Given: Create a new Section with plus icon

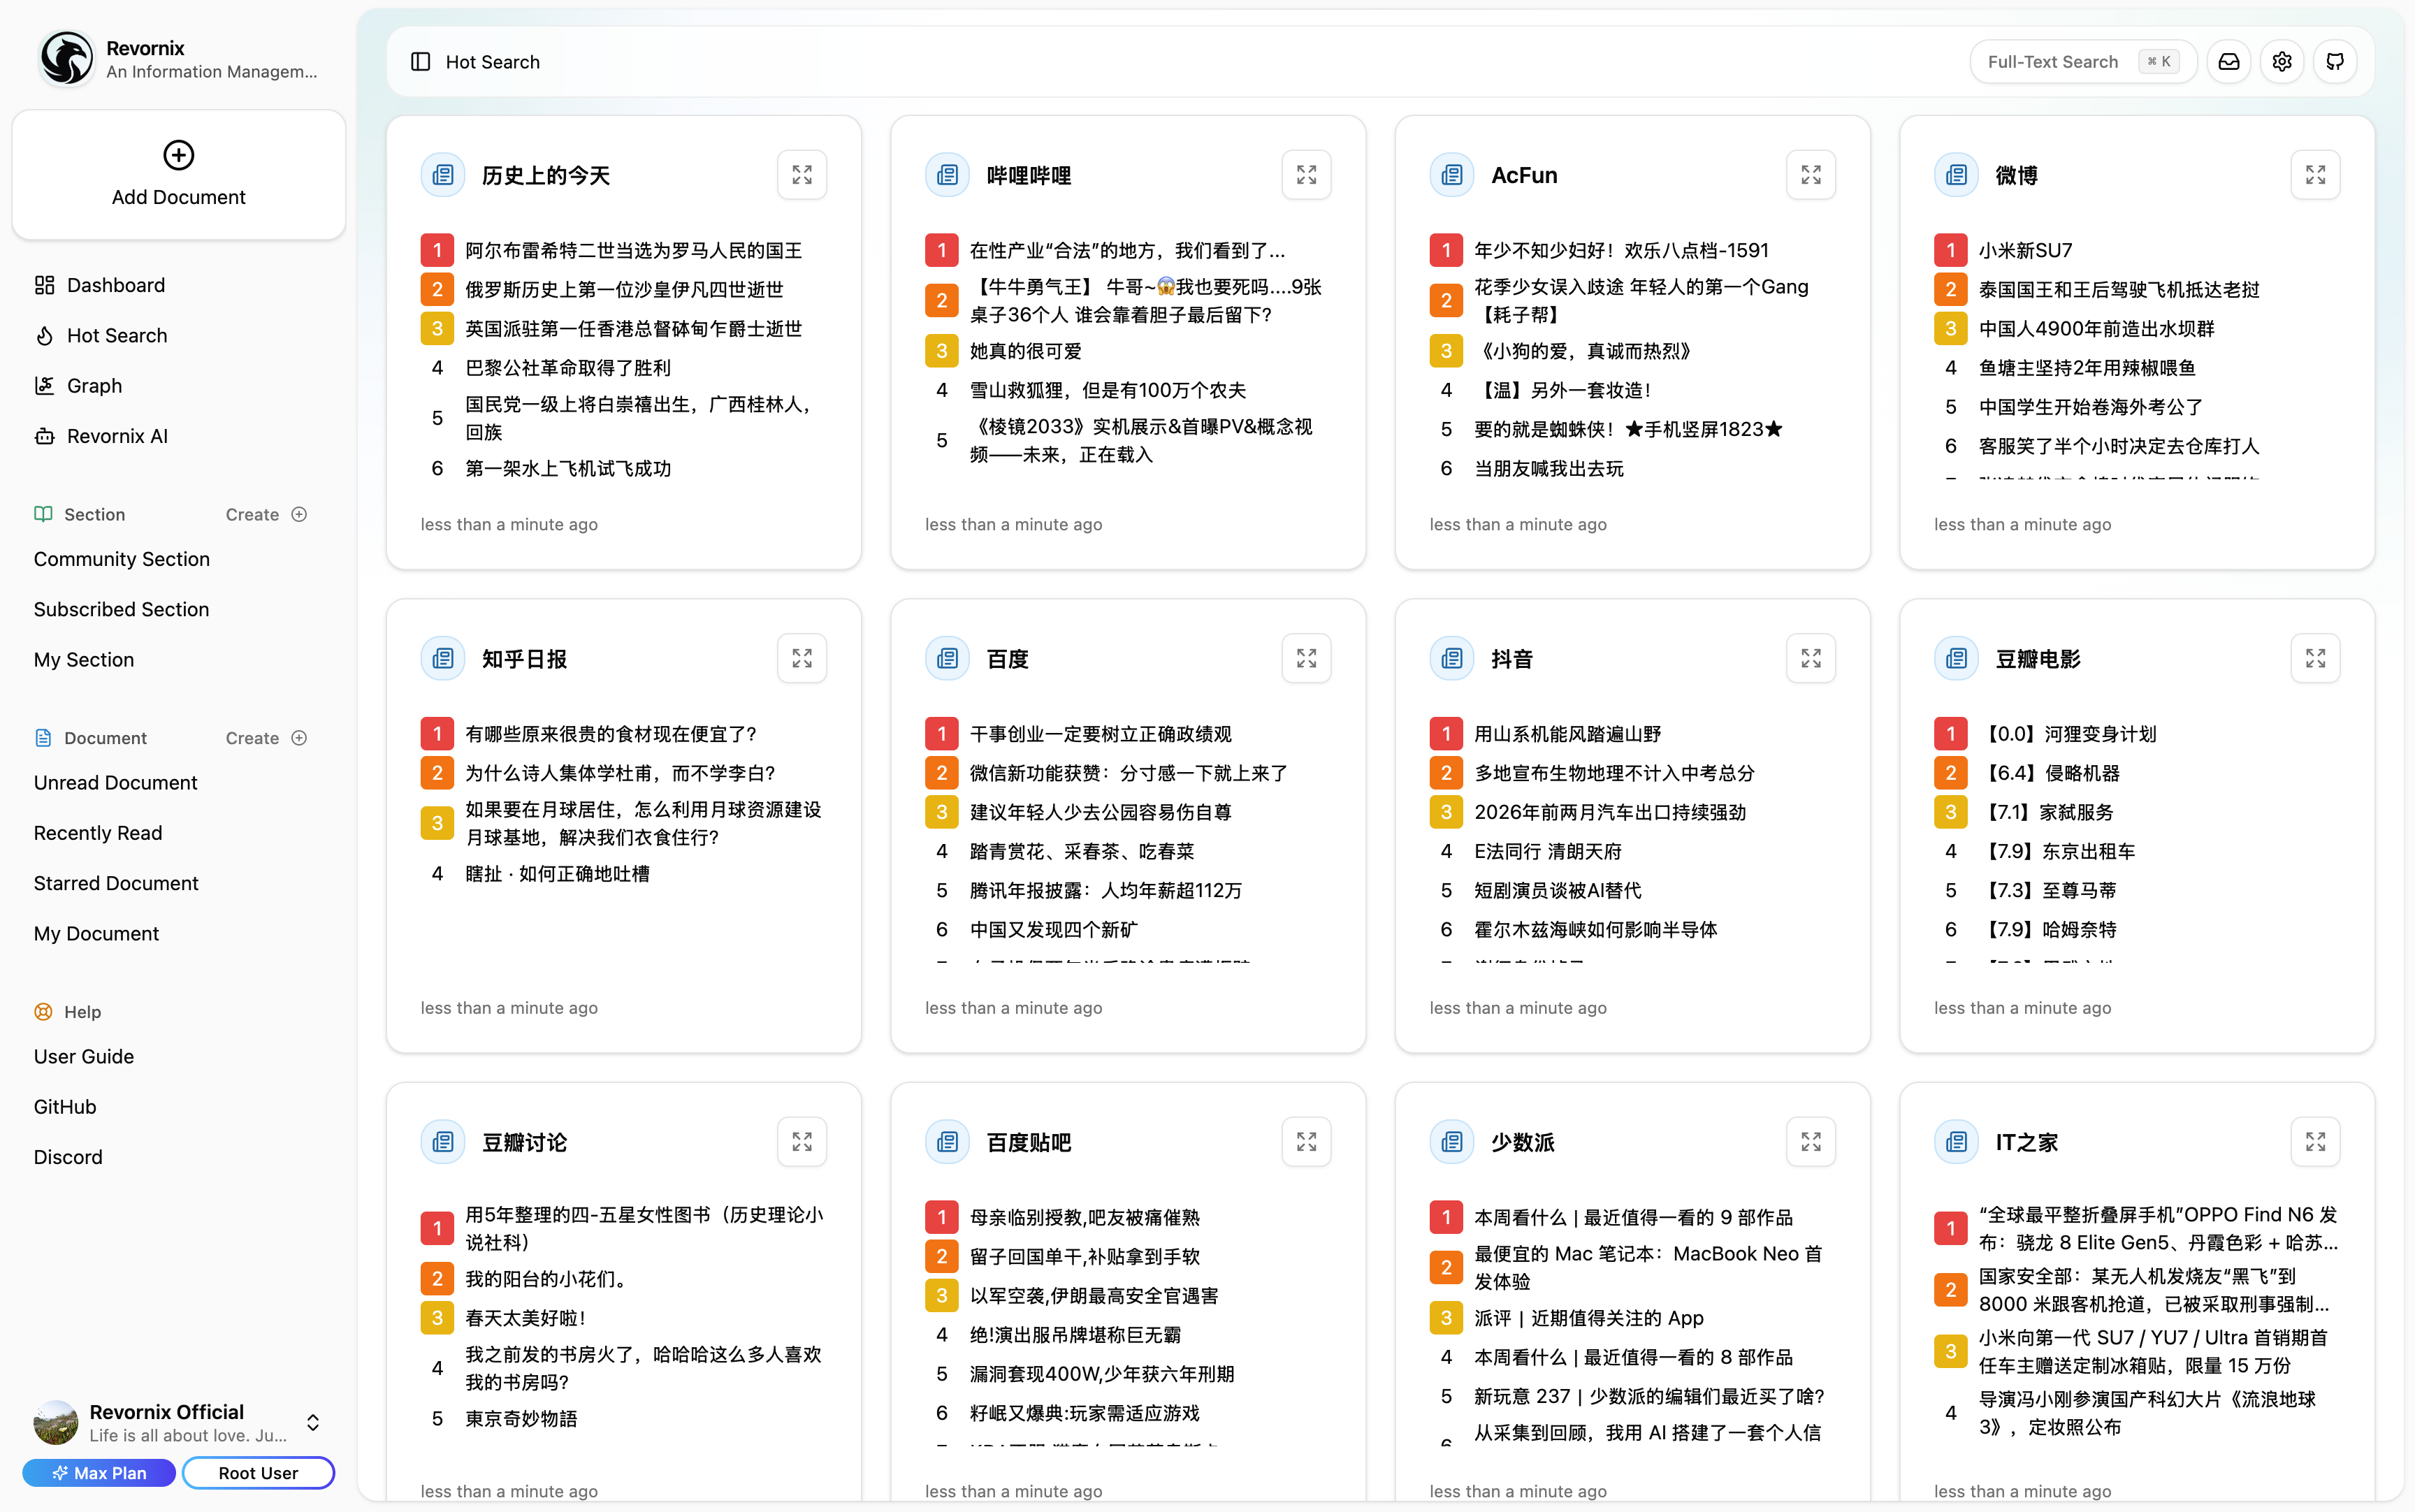Looking at the screenshot, I should point(299,514).
